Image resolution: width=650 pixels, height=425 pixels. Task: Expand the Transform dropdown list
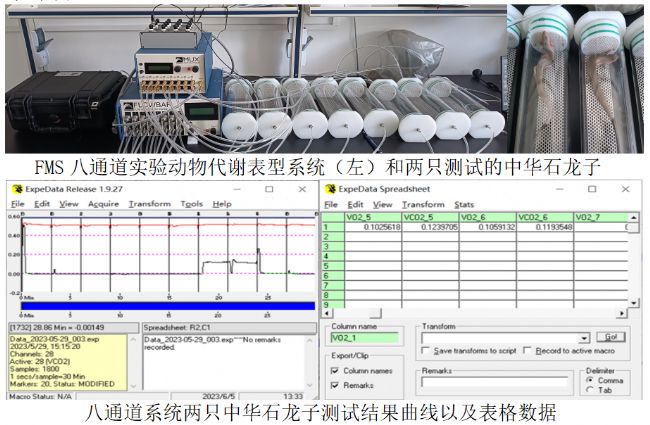click(x=584, y=338)
